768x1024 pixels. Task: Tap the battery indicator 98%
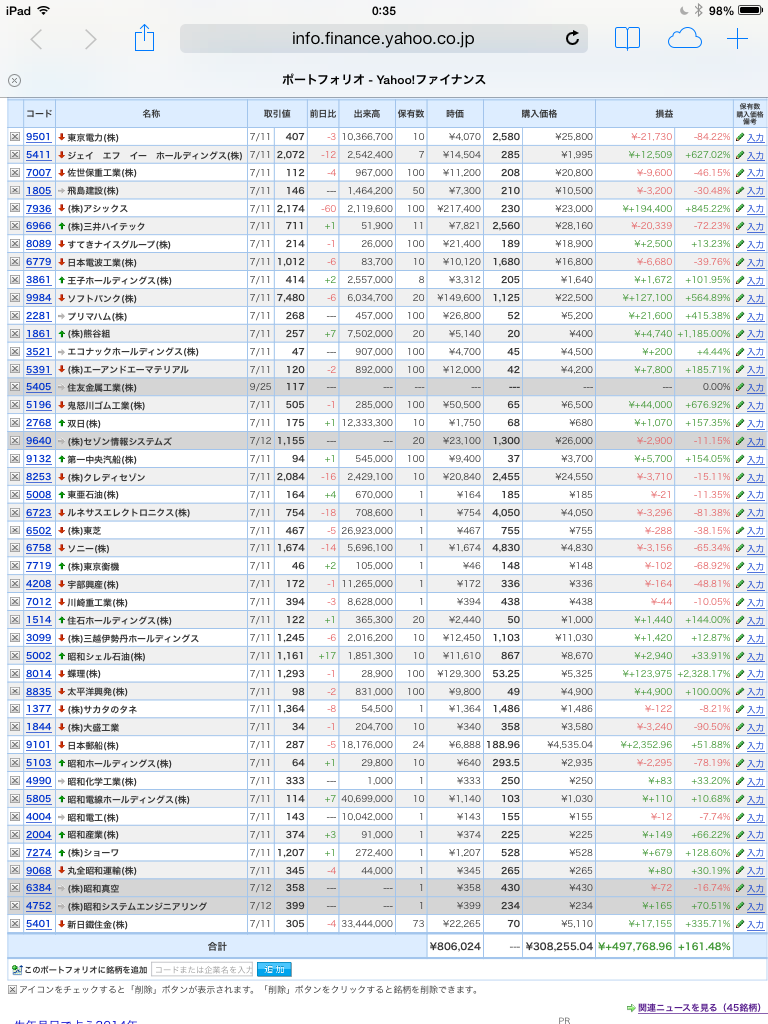pos(736,10)
